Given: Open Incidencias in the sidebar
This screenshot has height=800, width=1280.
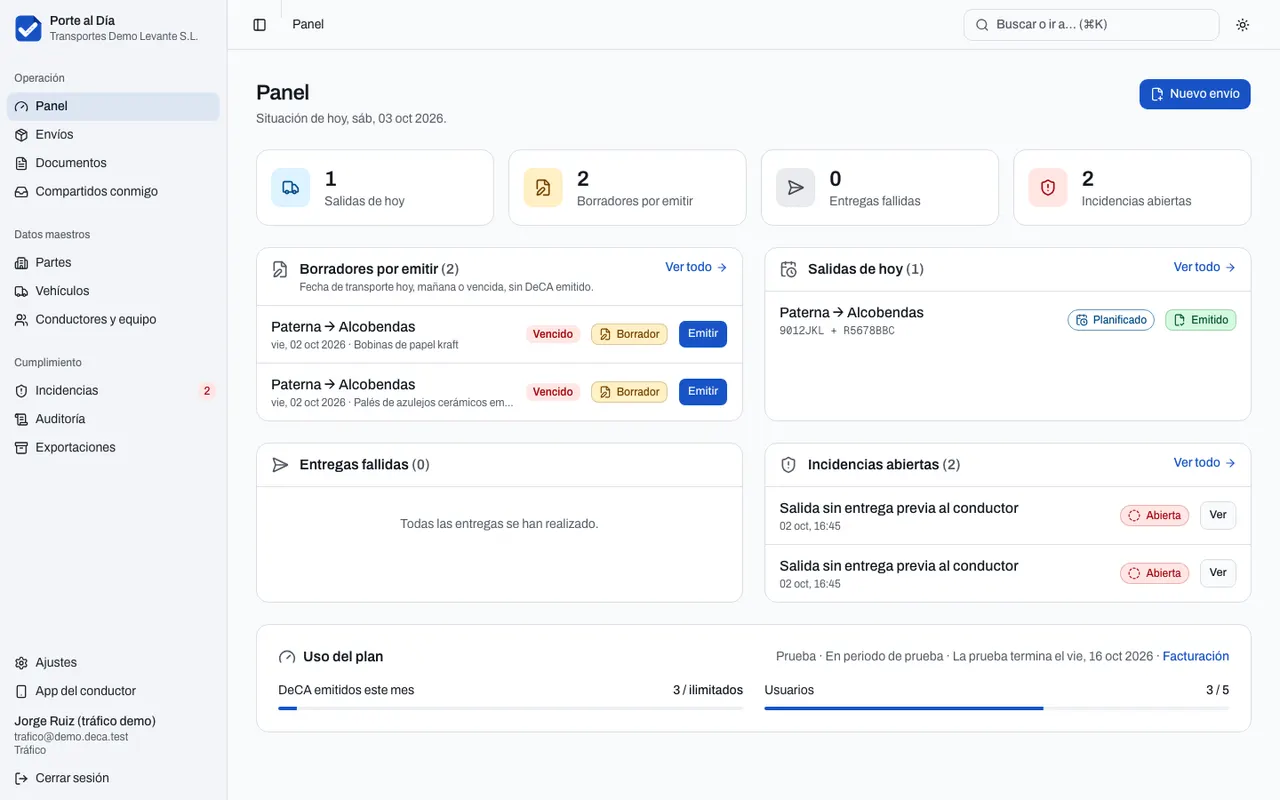Looking at the screenshot, I should (x=113, y=391).
